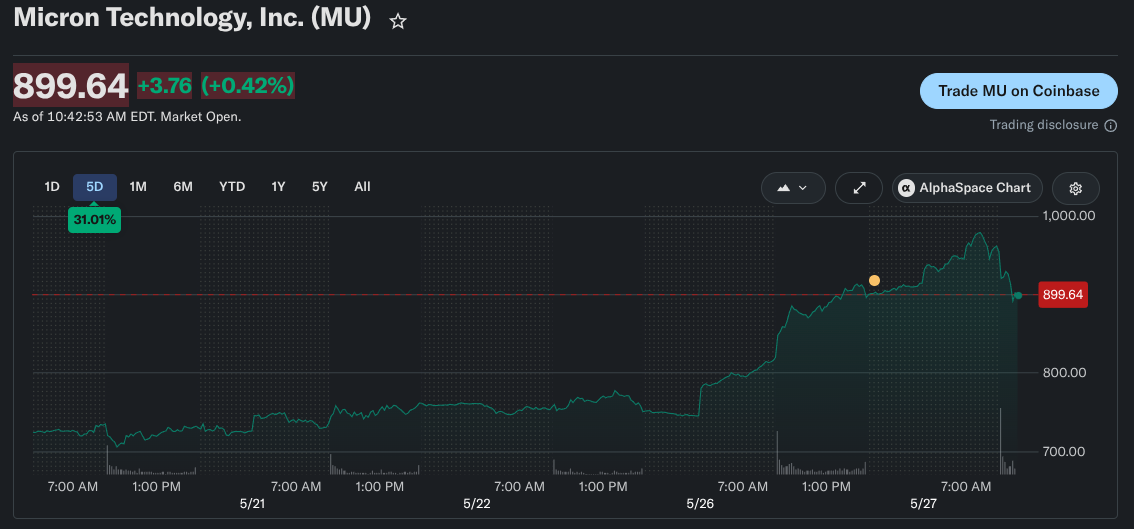
Task: Select the YTD time range
Action: 232,187
